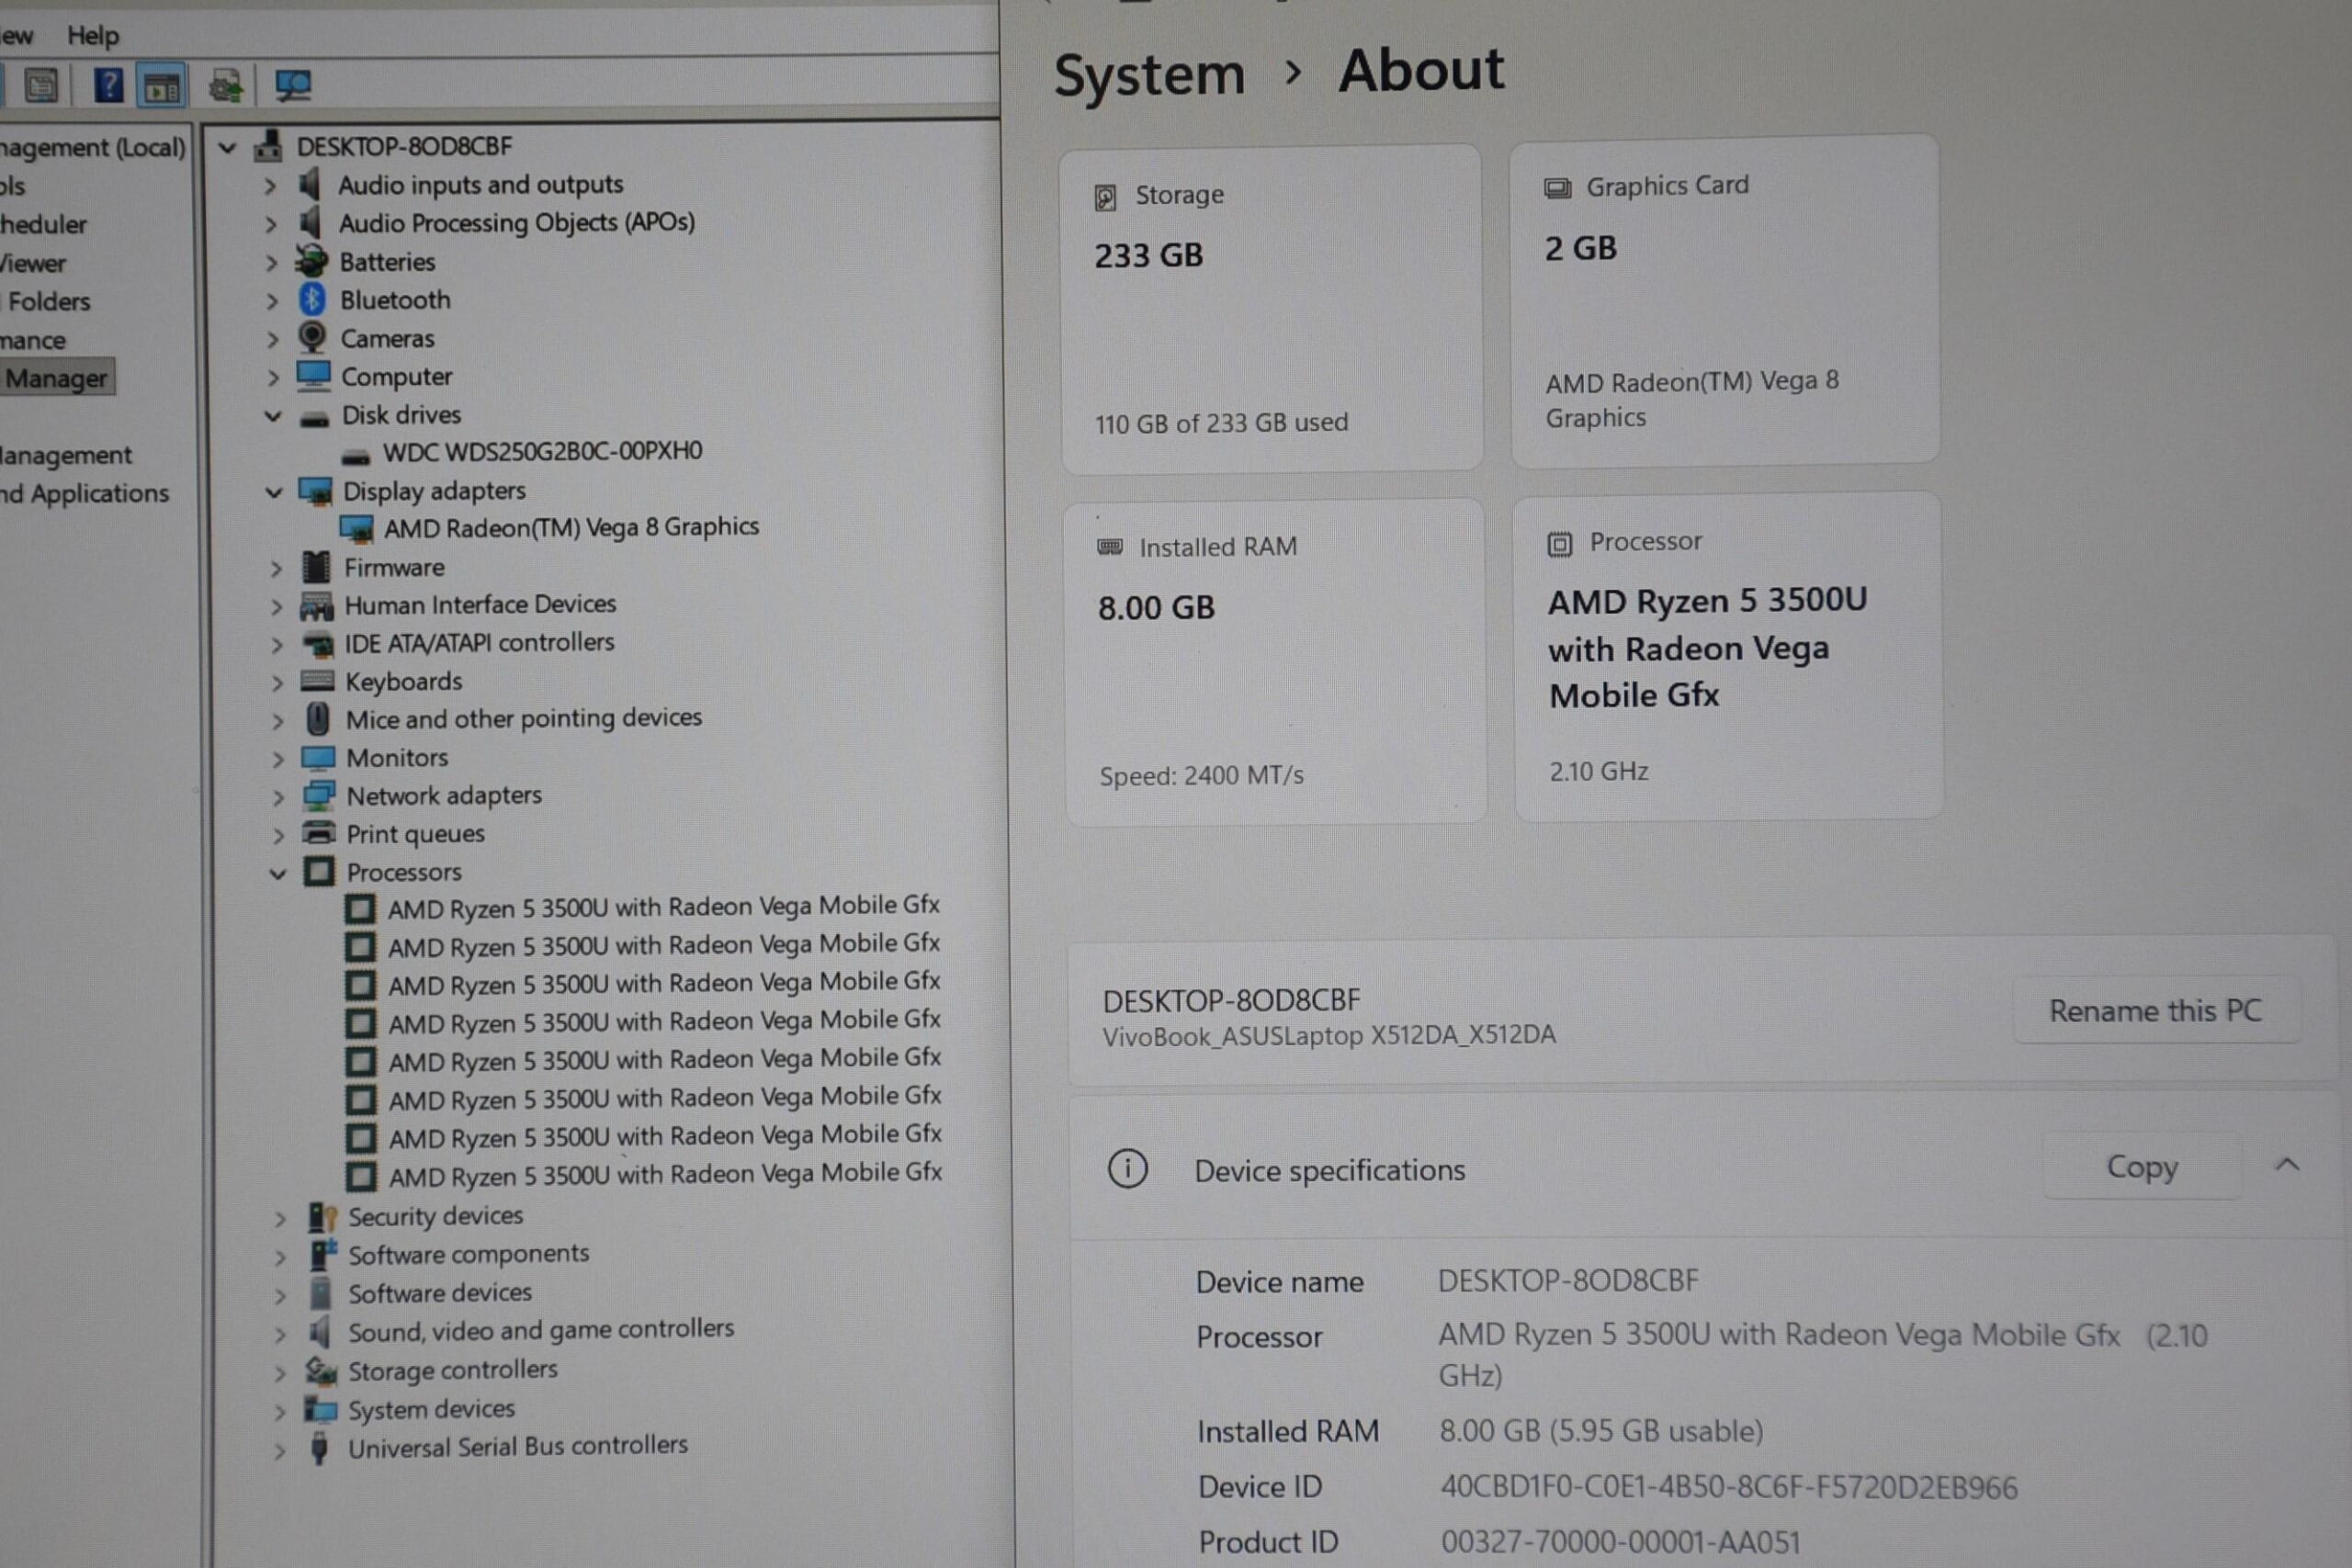The width and height of the screenshot is (2352, 1568).
Task: Select the Software devices category label
Action: (x=440, y=1293)
